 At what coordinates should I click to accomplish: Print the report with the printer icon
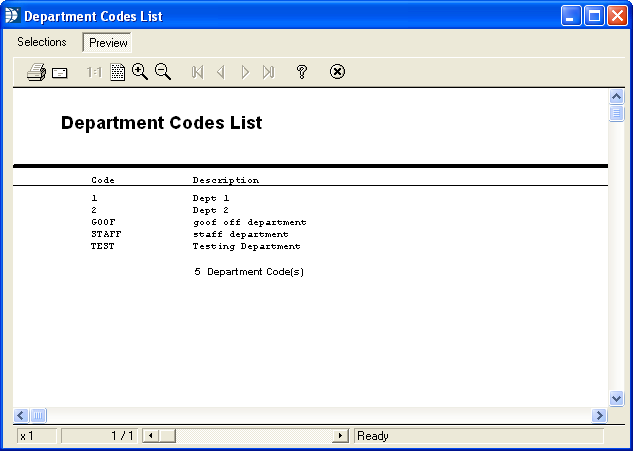pyautogui.click(x=36, y=72)
